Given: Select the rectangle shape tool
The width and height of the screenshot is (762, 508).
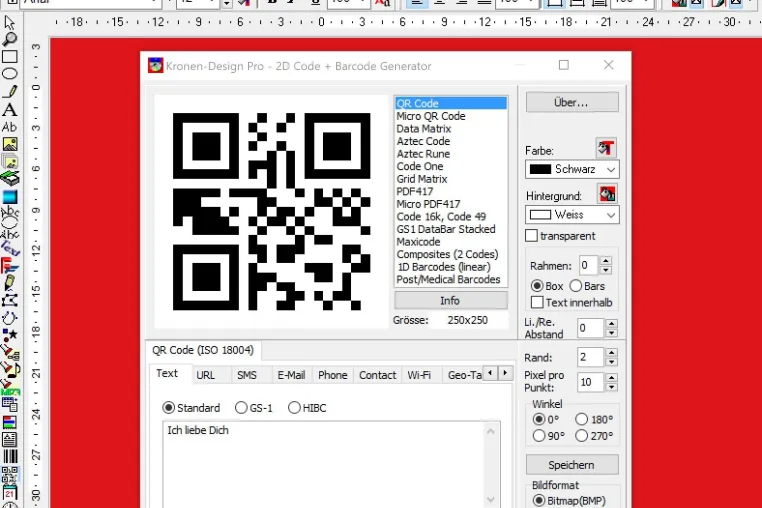Looking at the screenshot, I should (x=10, y=56).
